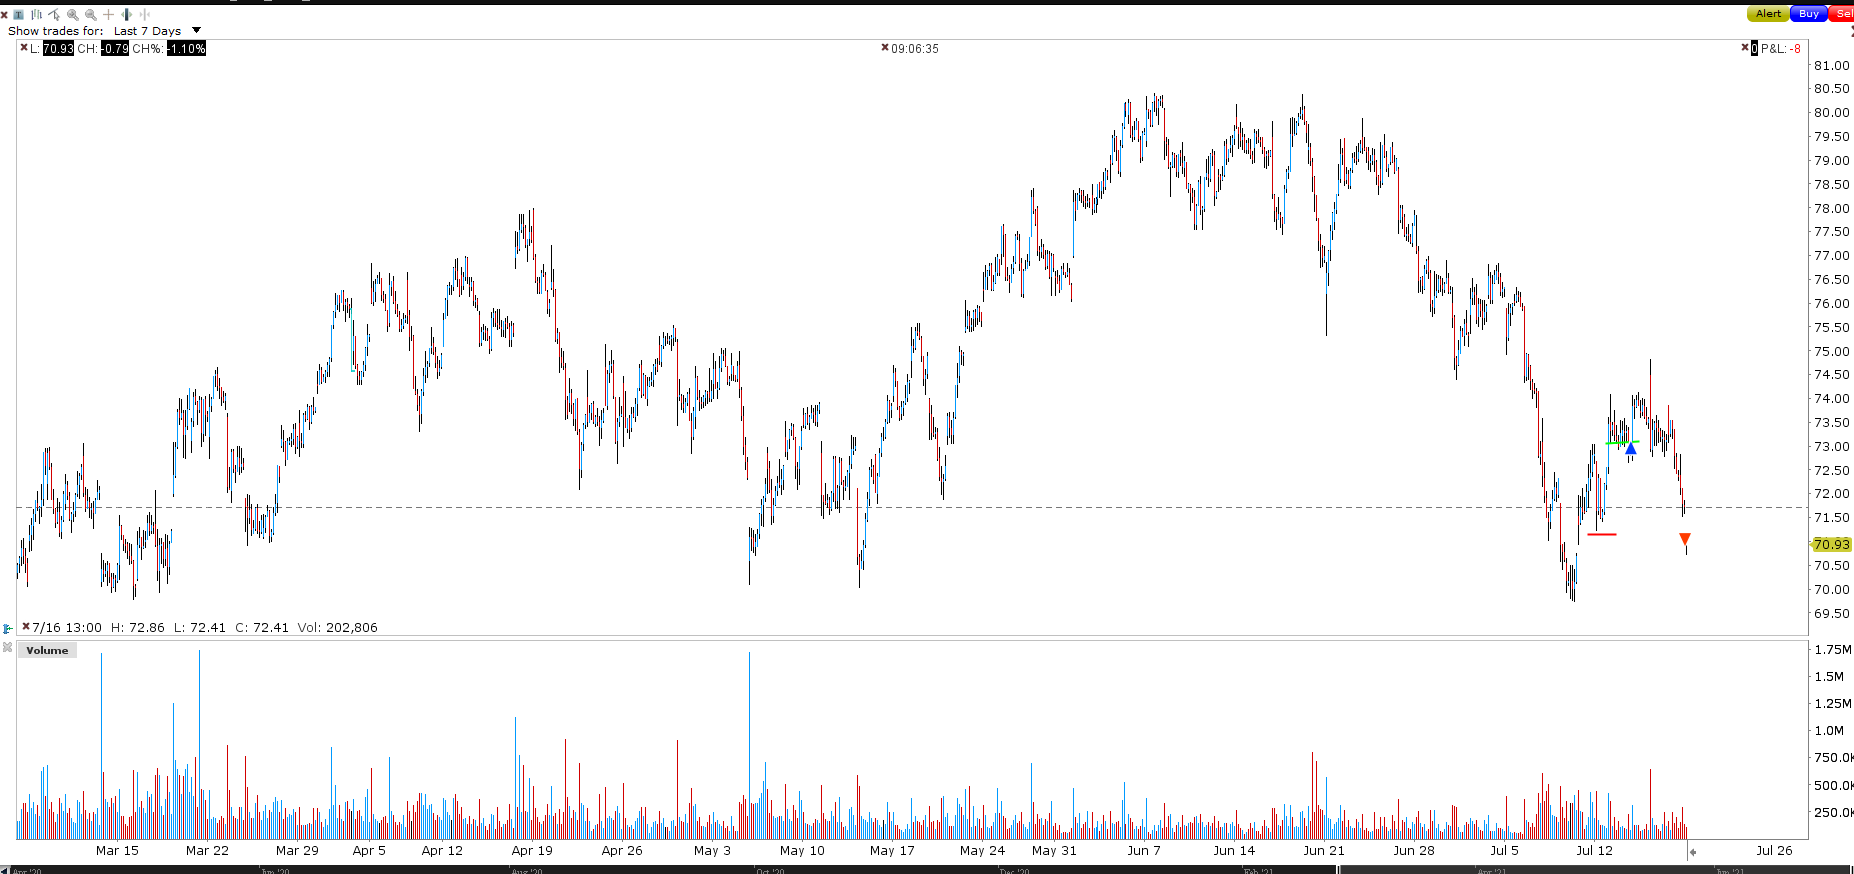The width and height of the screenshot is (1854, 874).
Task: Zoom out of the chart
Action: click(x=91, y=15)
